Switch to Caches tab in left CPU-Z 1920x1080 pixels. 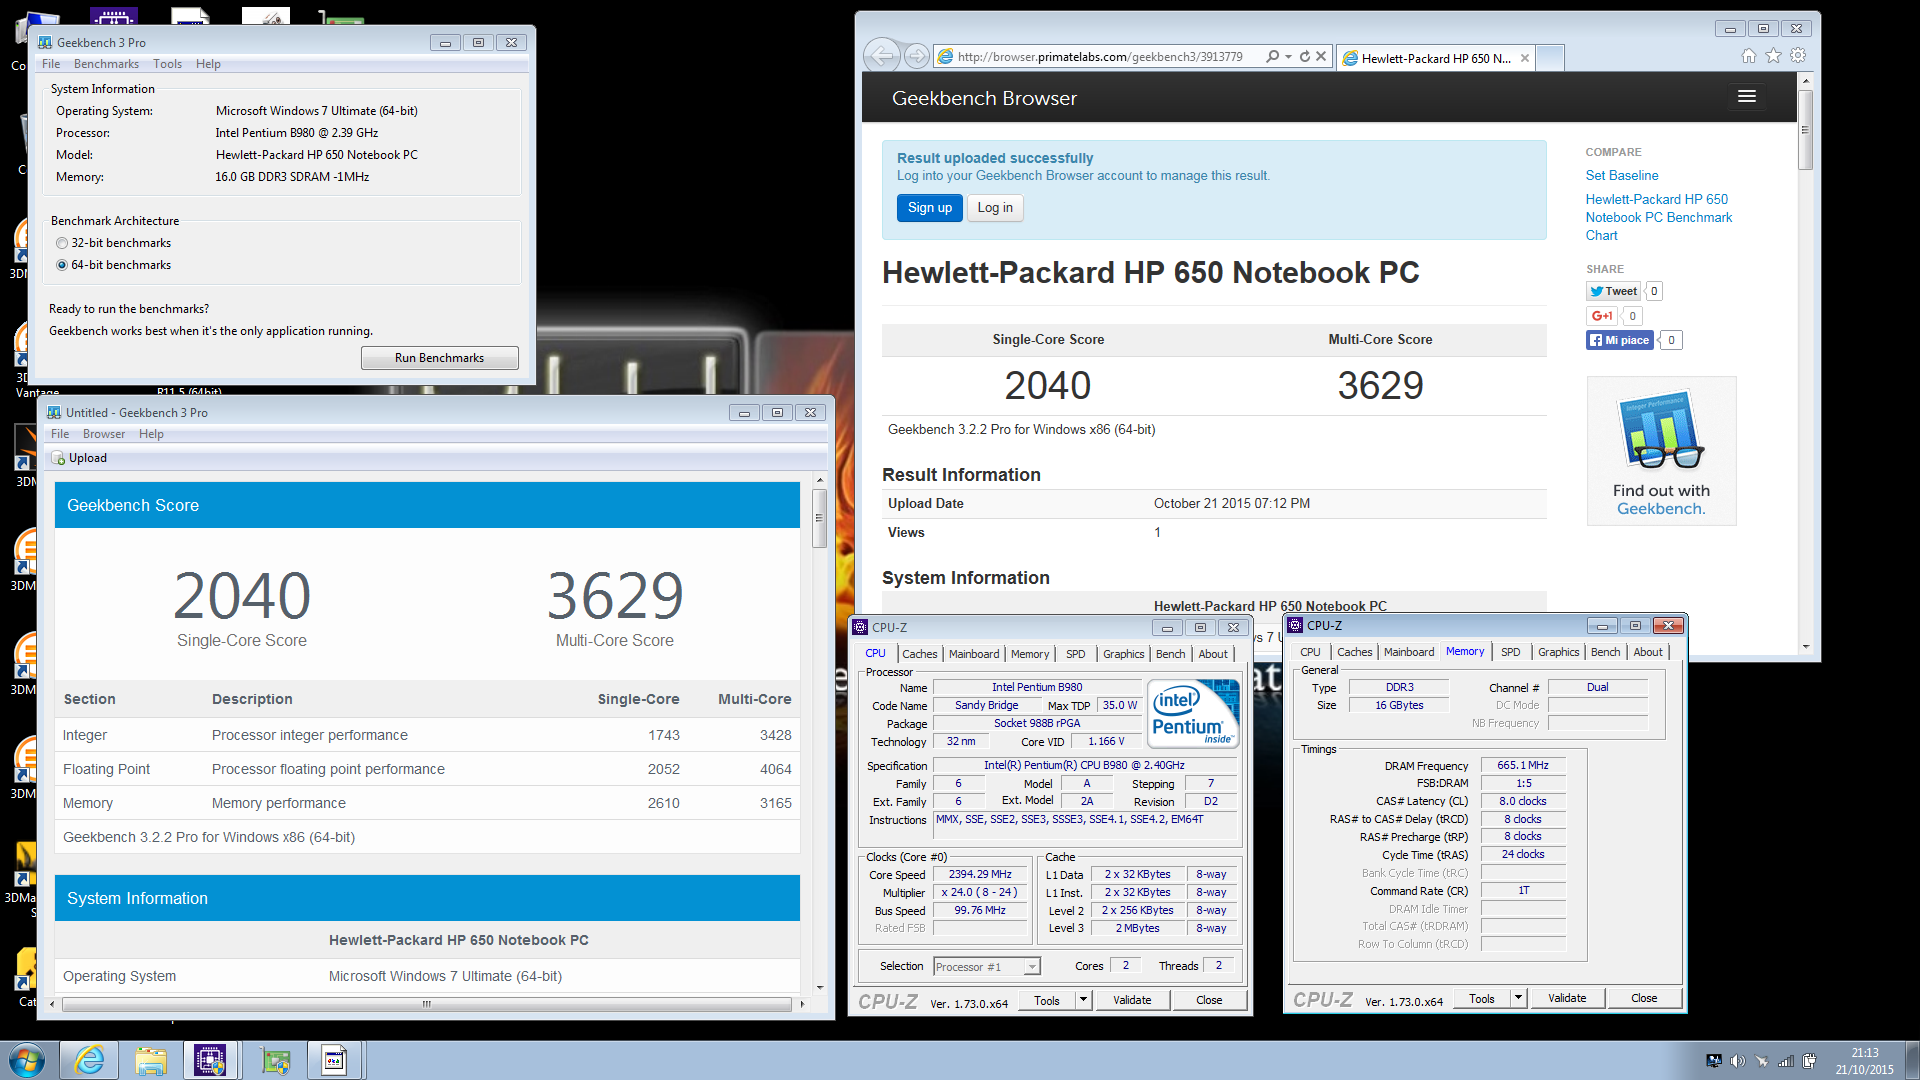coord(920,654)
